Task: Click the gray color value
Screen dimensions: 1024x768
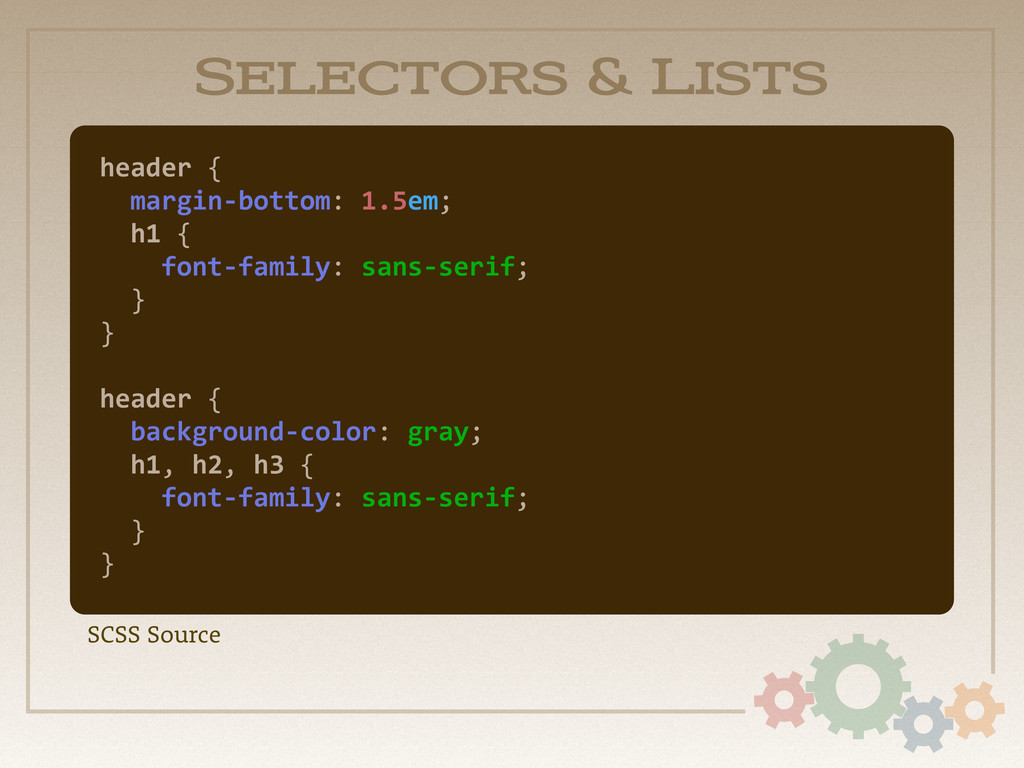Action: 438,434
